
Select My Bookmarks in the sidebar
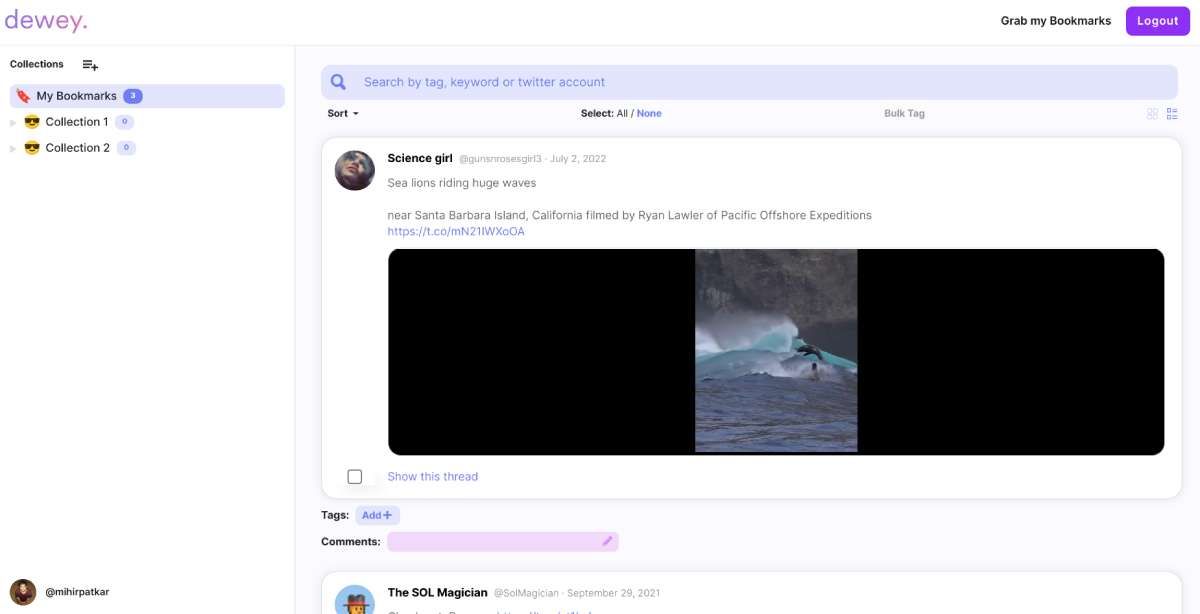pyautogui.click(x=75, y=95)
